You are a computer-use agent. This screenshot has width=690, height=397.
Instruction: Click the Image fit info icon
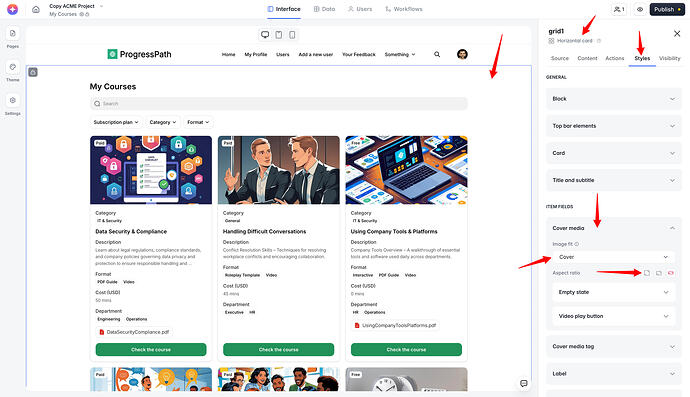[576, 244]
